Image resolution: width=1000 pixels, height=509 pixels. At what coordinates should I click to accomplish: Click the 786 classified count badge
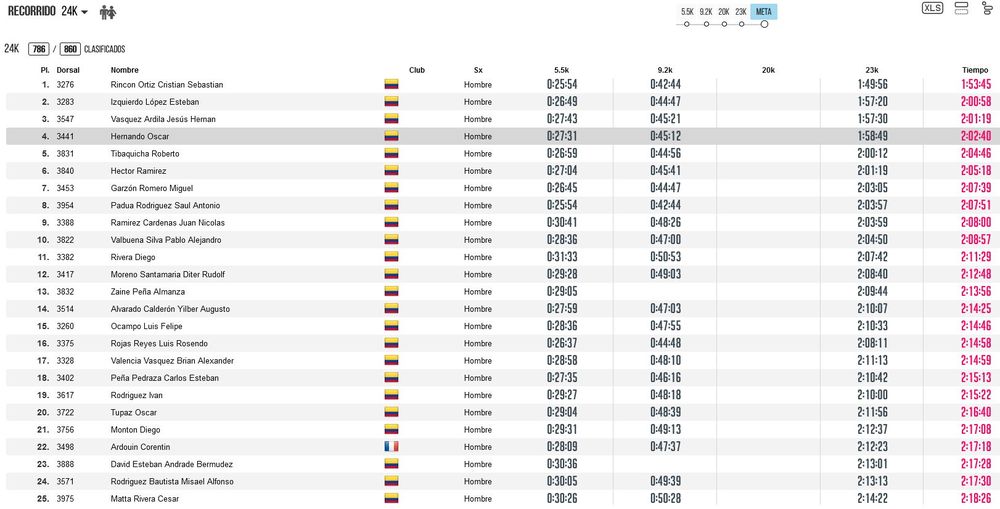pyautogui.click(x=38, y=48)
